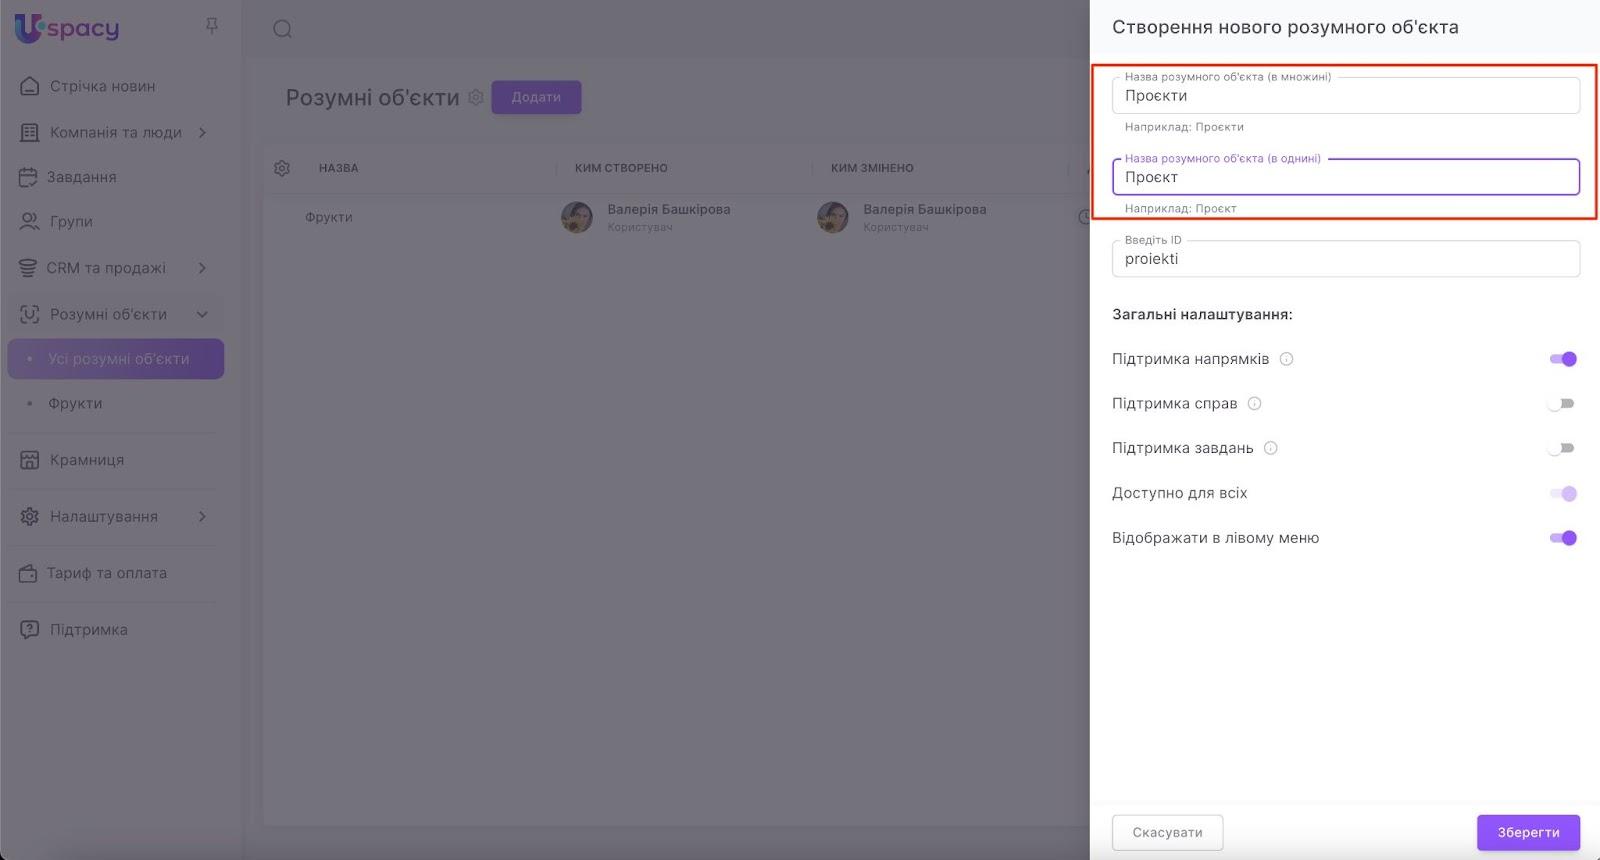Click Валерія Башкірова name under КИМ СТВОРЕНО

(669, 209)
